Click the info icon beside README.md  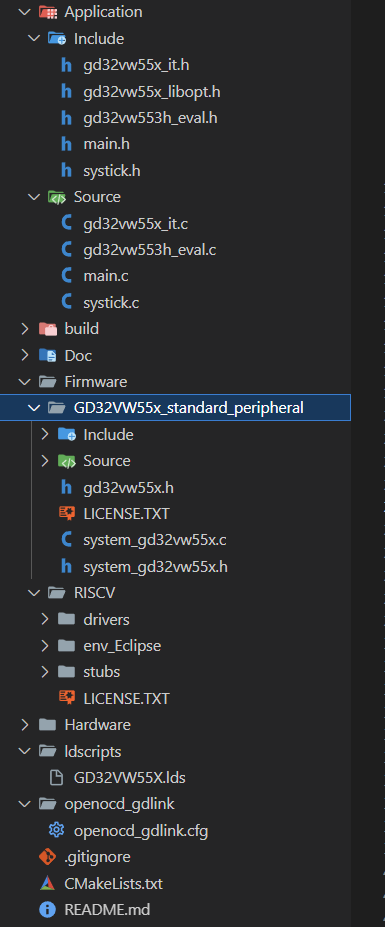(x=47, y=909)
